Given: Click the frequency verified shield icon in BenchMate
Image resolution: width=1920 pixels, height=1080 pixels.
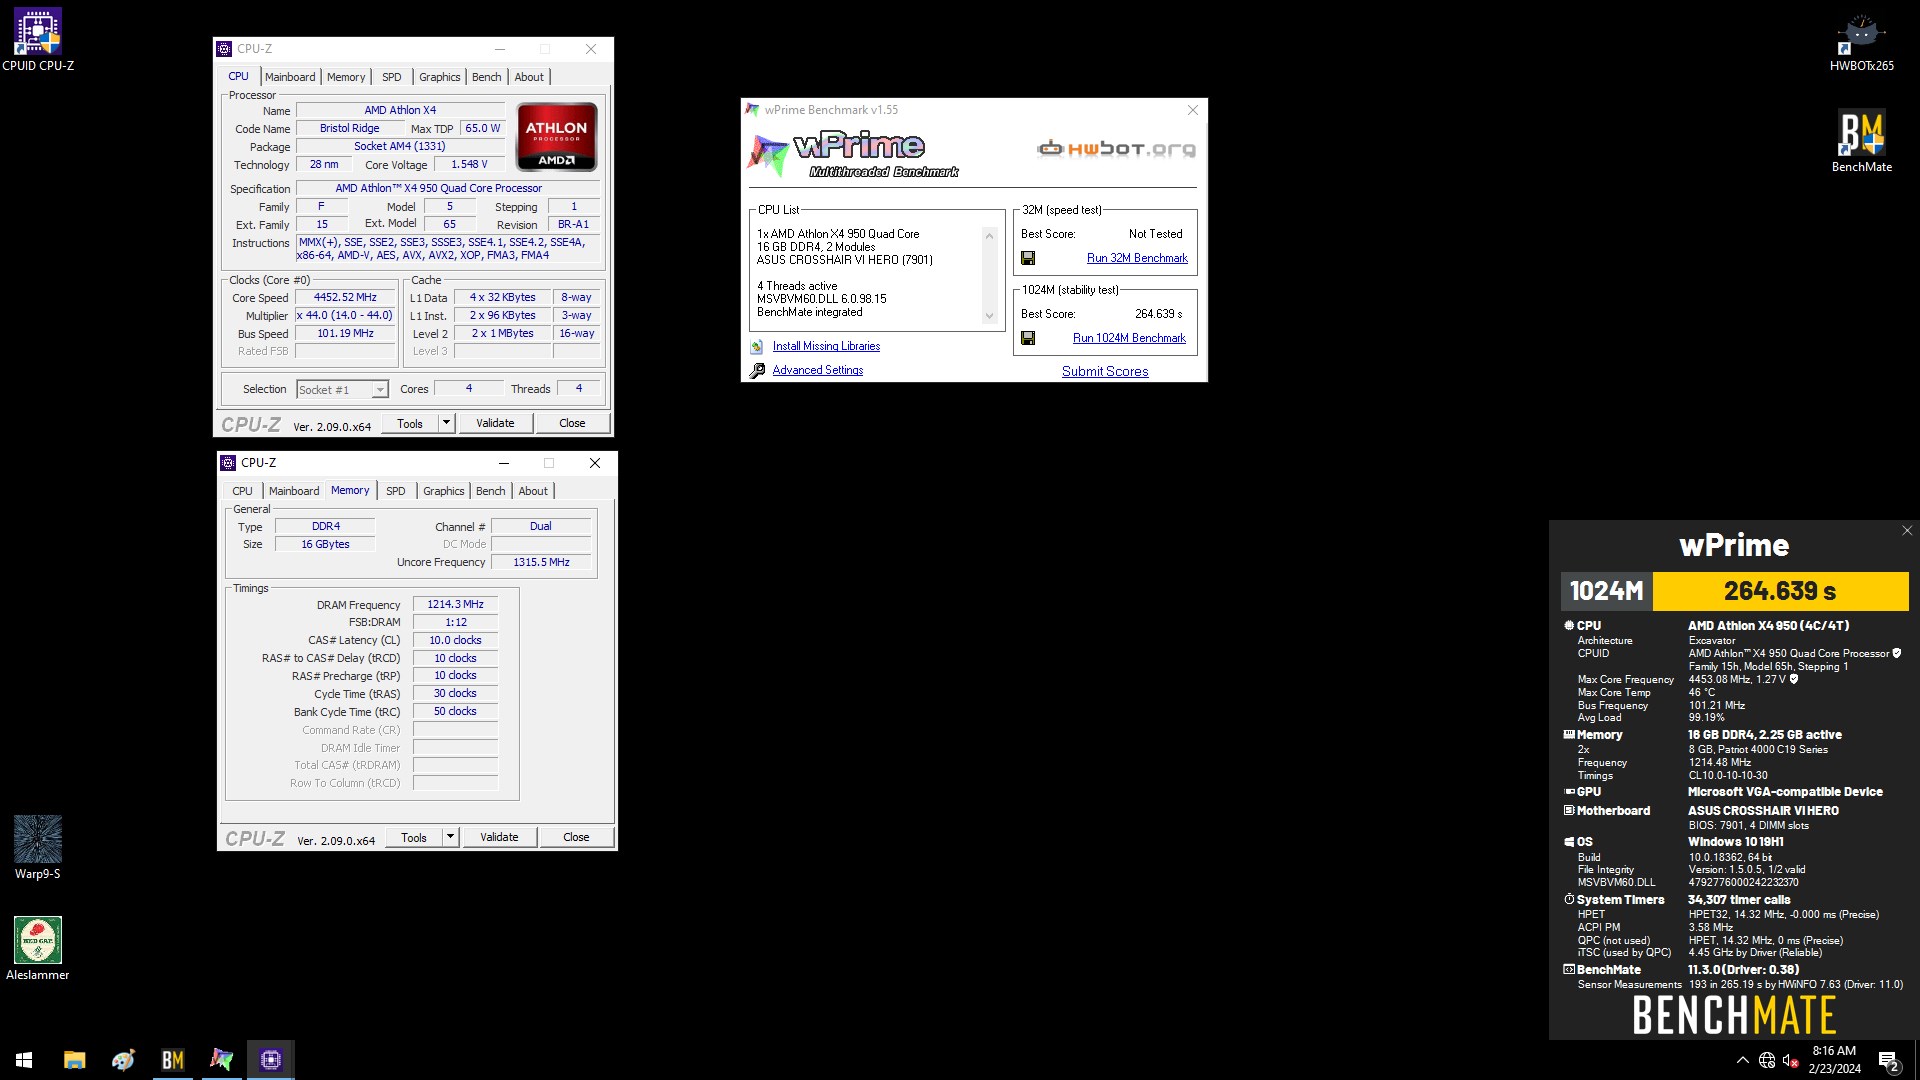Looking at the screenshot, I should coord(1794,679).
